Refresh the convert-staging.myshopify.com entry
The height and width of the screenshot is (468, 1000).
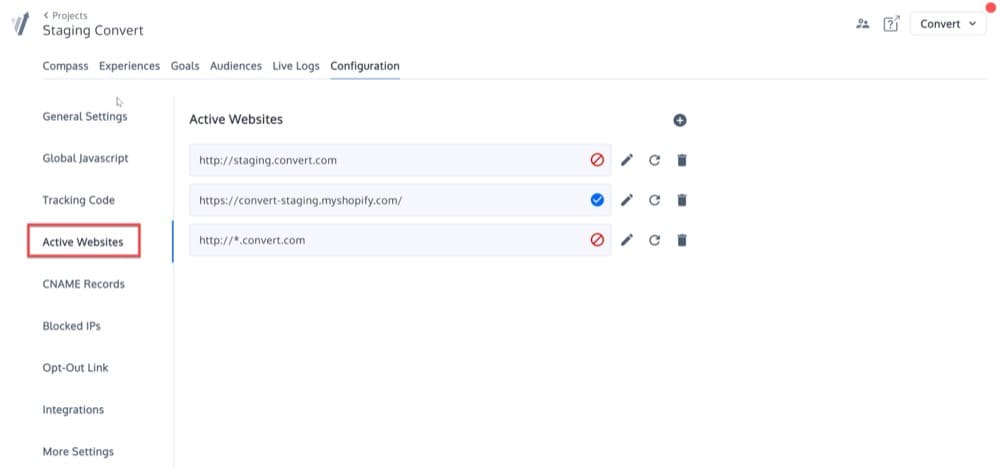[654, 200]
